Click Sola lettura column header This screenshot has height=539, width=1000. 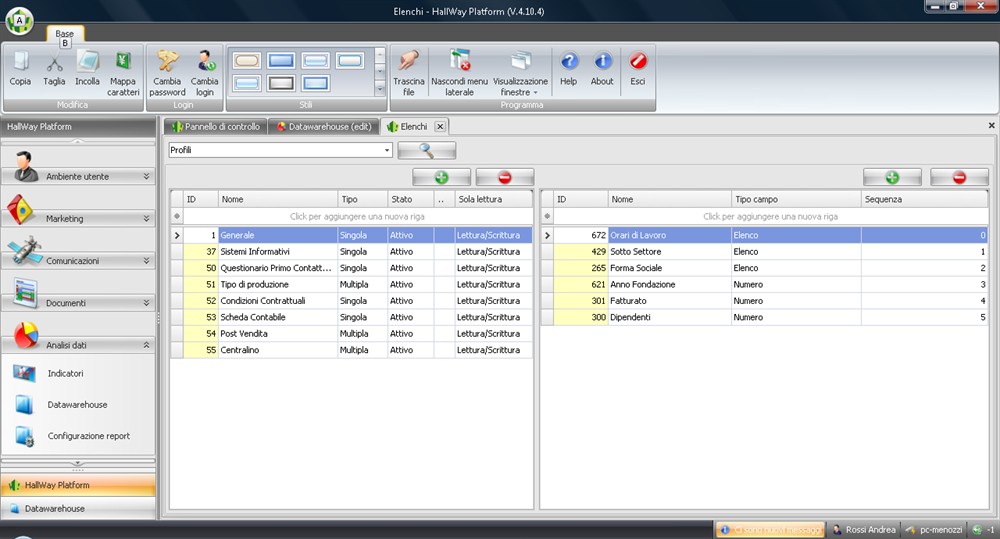tap(493, 199)
